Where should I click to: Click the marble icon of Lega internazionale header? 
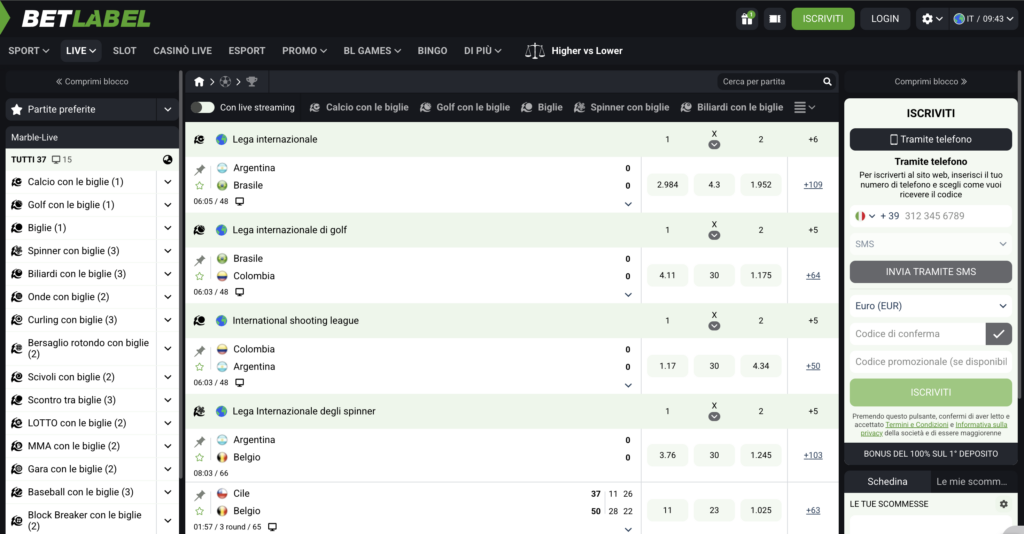pyautogui.click(x=199, y=139)
